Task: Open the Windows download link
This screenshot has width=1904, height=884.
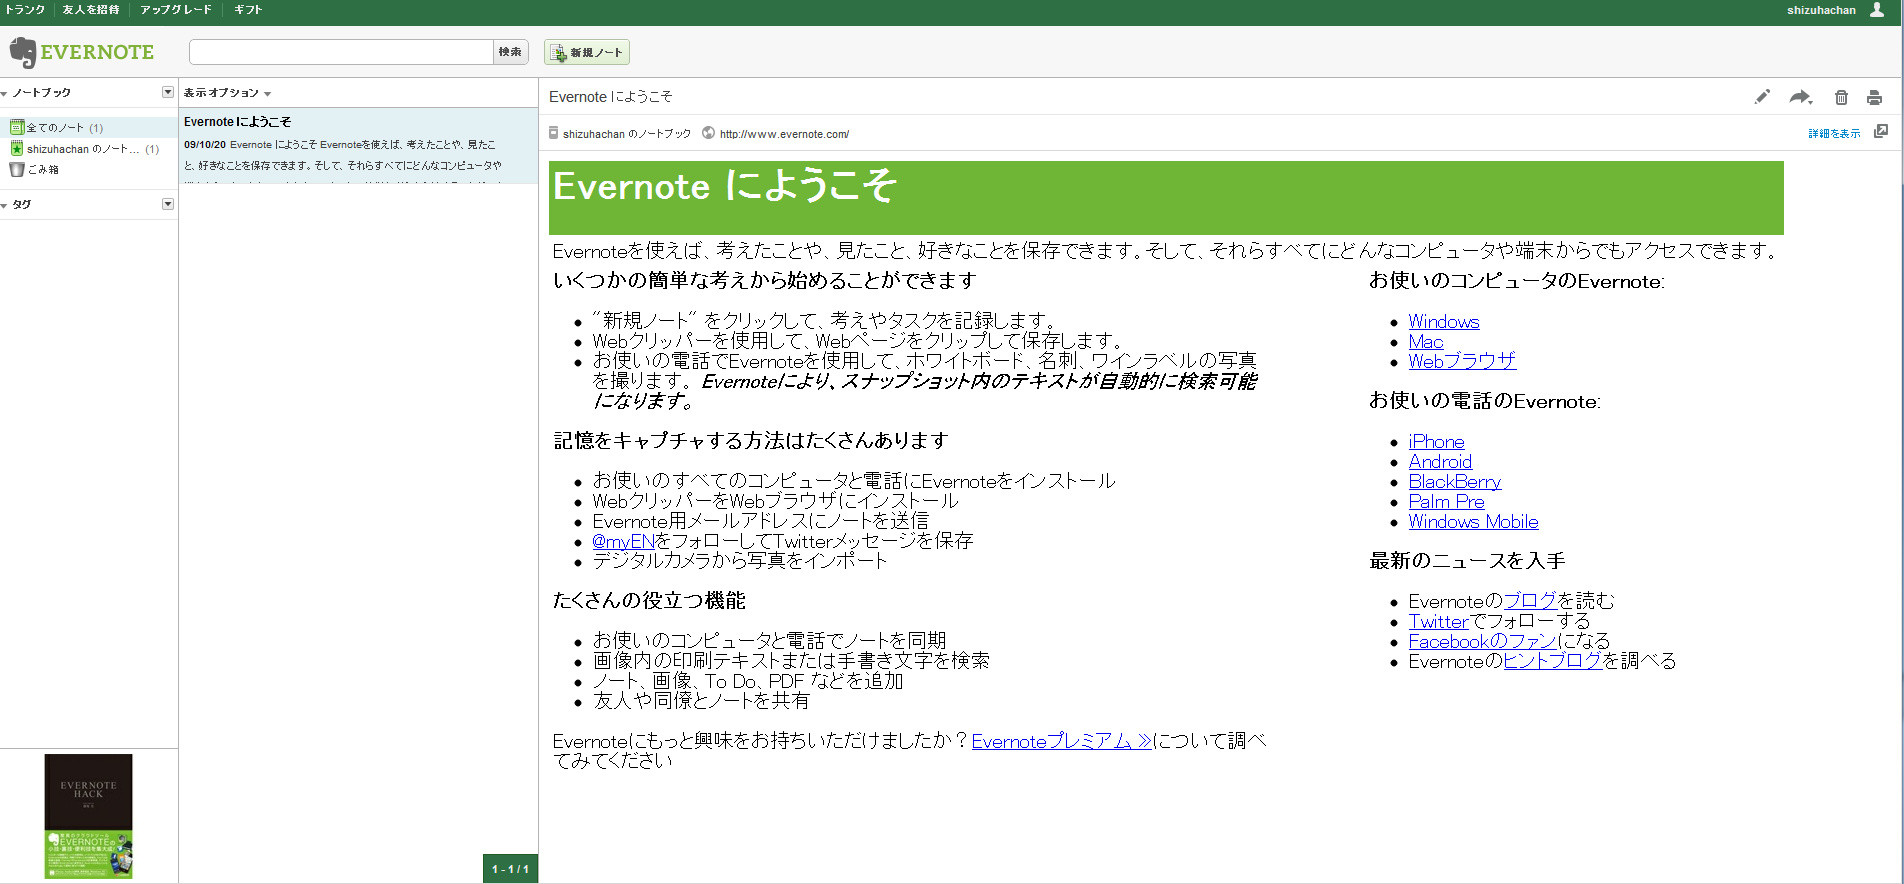Action: click(1444, 322)
